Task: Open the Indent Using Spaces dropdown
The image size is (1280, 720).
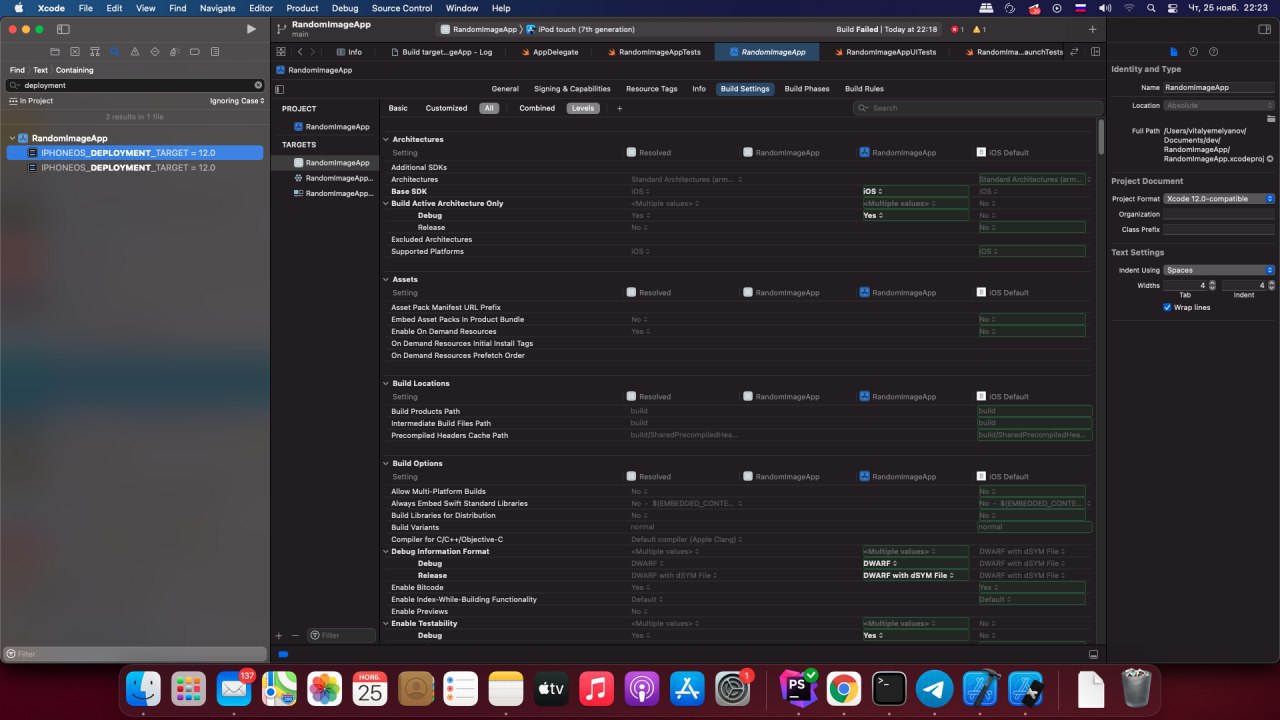Action: (x=1219, y=270)
